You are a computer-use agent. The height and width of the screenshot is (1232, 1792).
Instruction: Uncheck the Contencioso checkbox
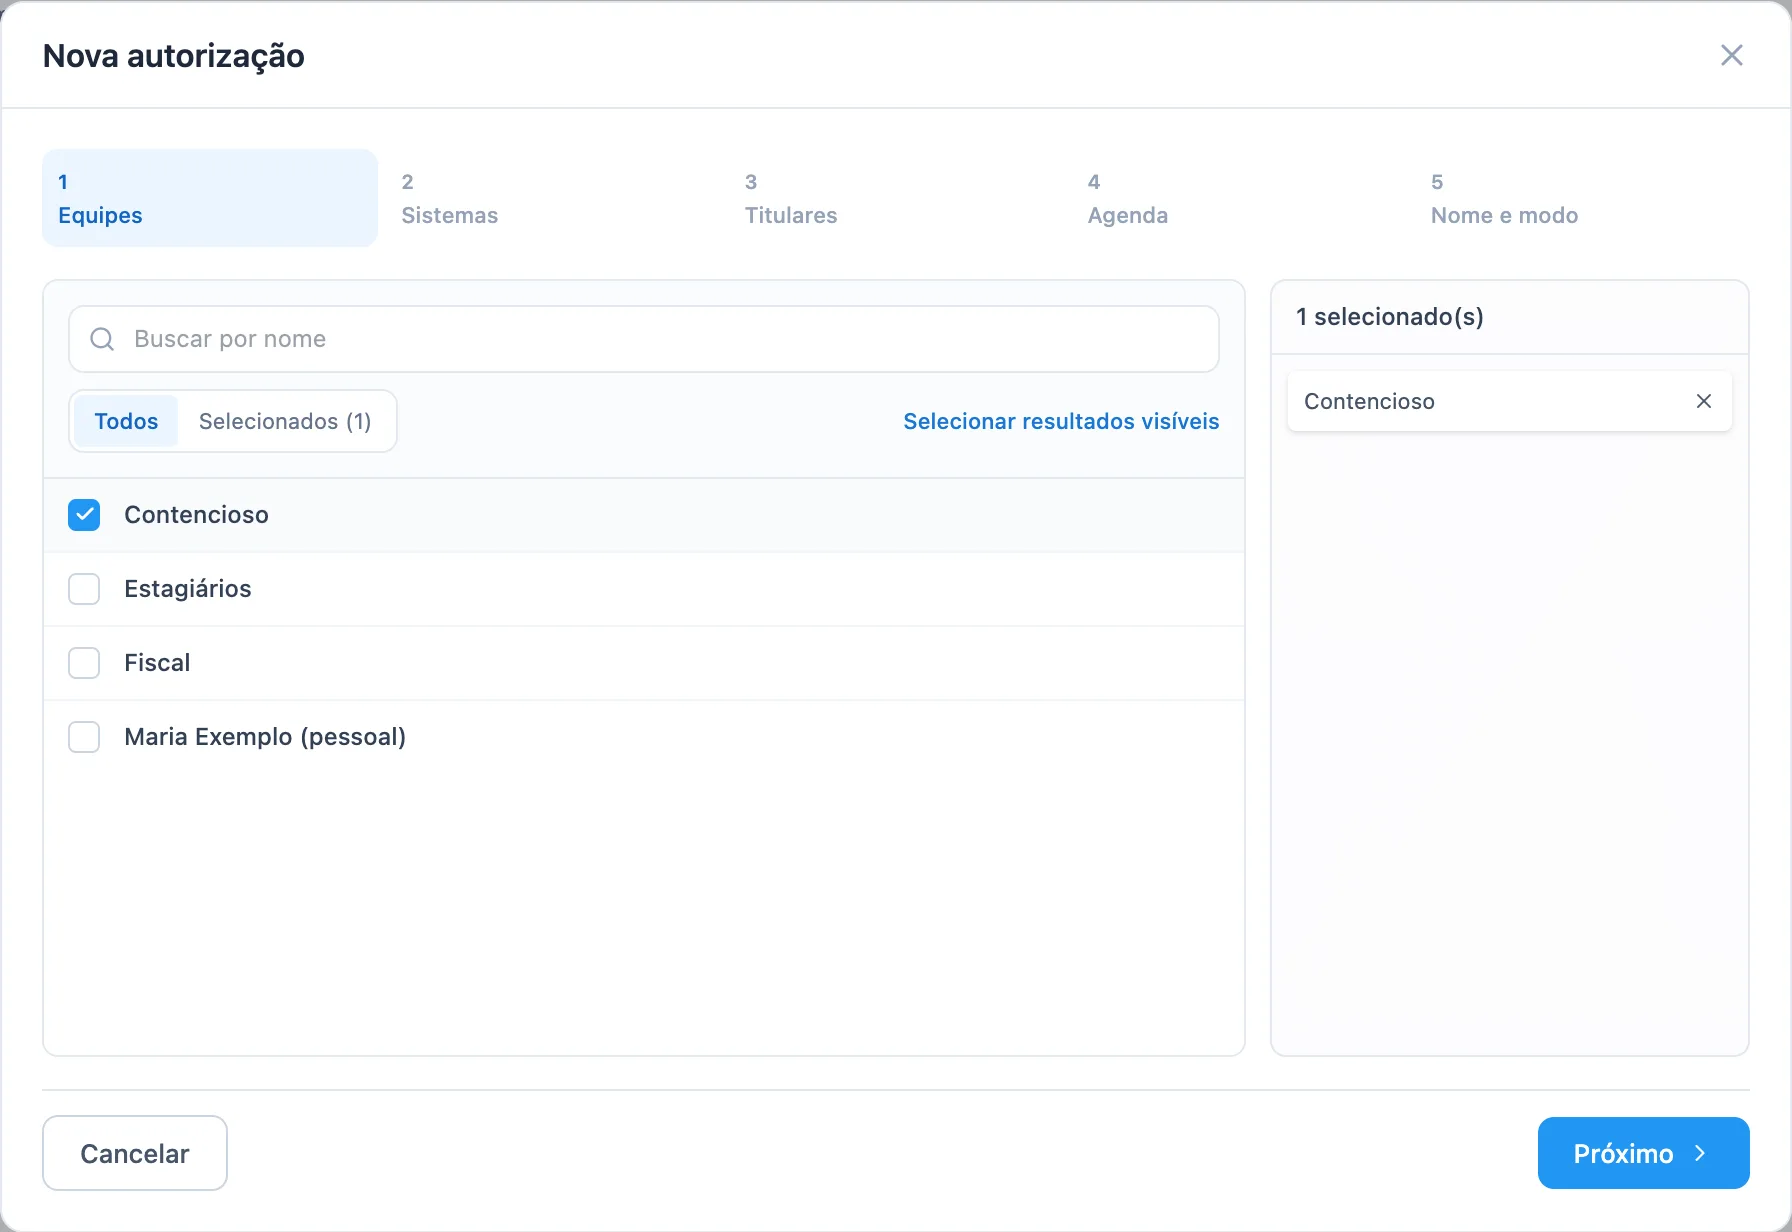click(x=84, y=515)
